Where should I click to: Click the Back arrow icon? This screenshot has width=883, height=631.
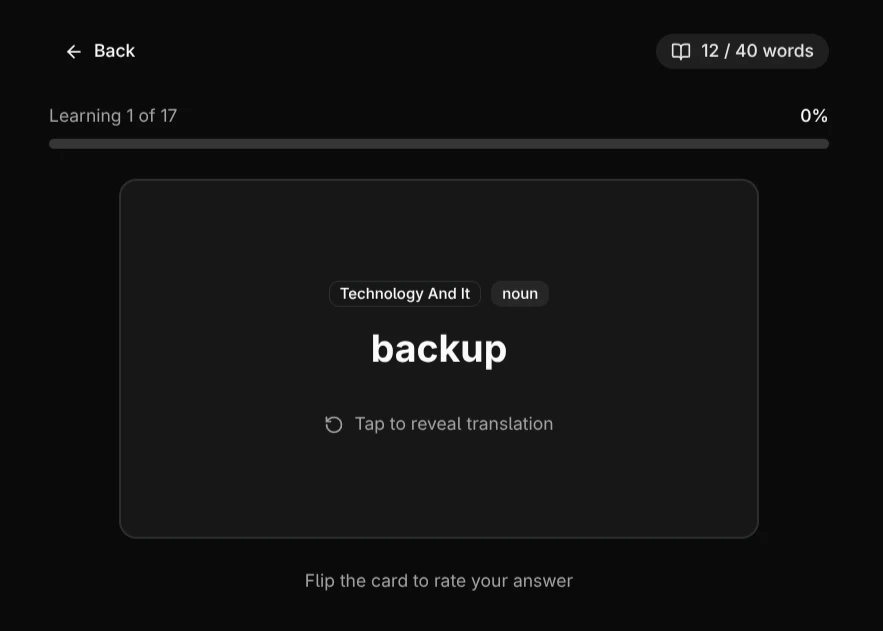click(x=73, y=51)
